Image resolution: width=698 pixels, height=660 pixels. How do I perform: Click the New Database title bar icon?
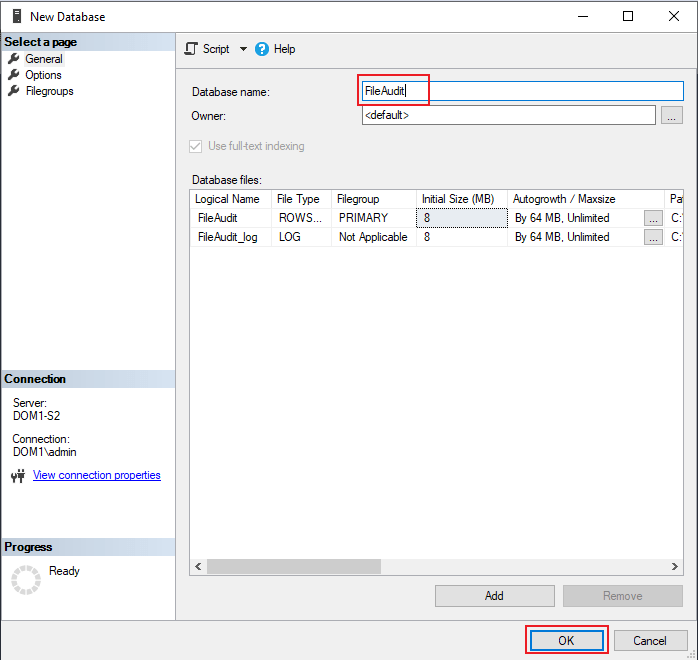[x=16, y=16]
